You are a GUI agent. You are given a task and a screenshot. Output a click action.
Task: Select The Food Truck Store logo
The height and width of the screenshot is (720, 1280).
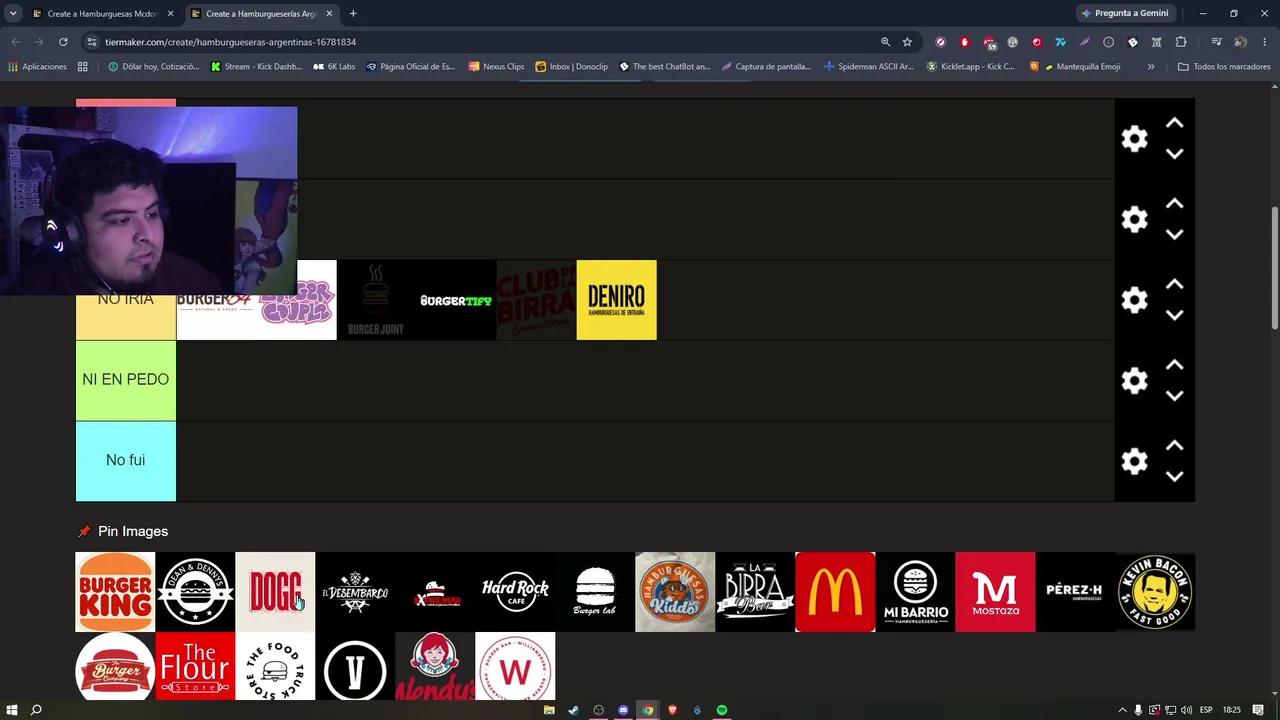tap(275, 666)
